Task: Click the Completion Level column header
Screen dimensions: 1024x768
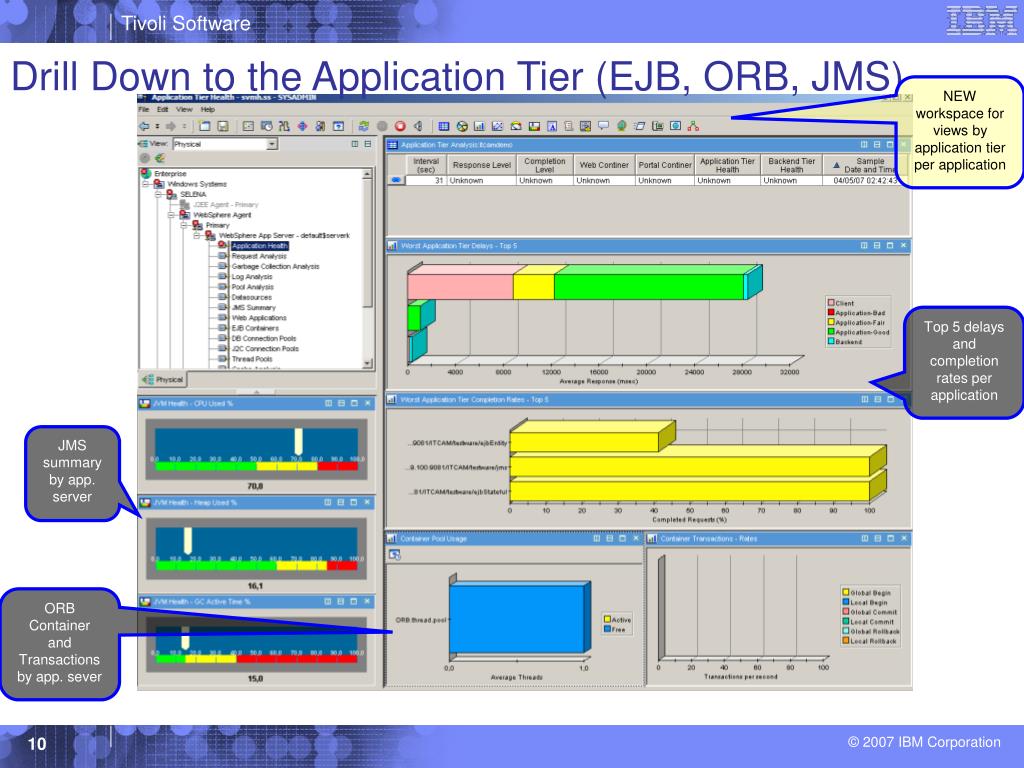Action: point(545,165)
